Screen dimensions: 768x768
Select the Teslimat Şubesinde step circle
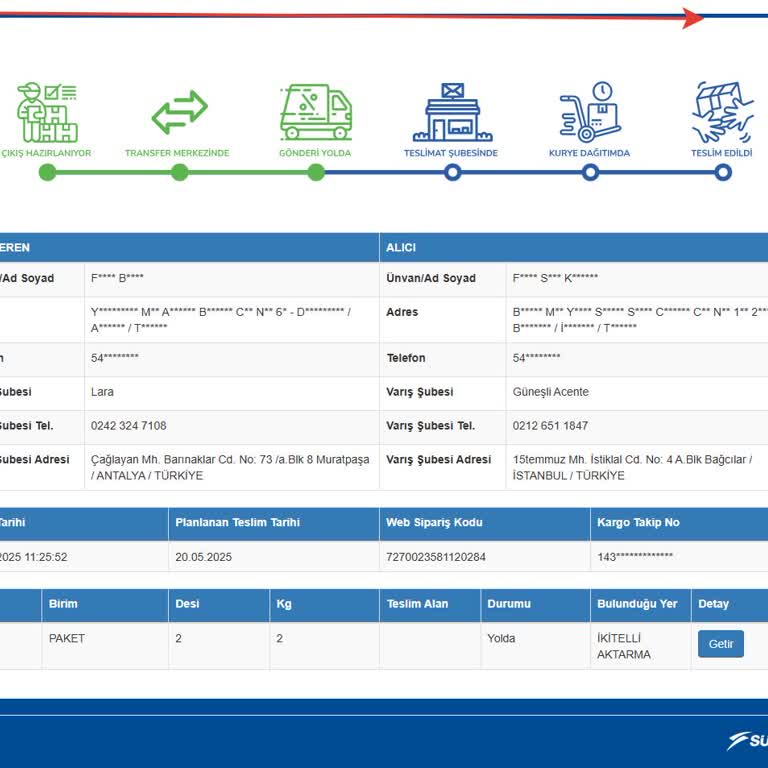pos(453,172)
